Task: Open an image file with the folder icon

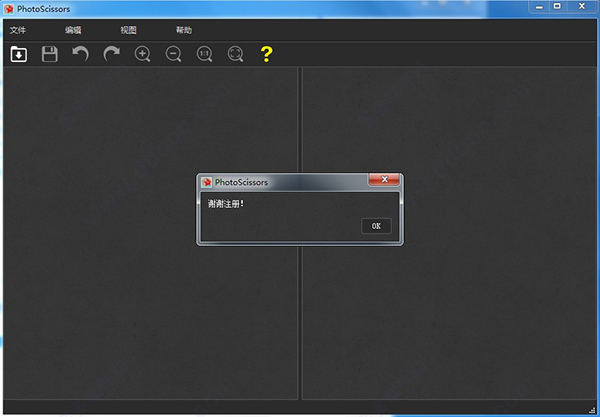Action: [18, 54]
